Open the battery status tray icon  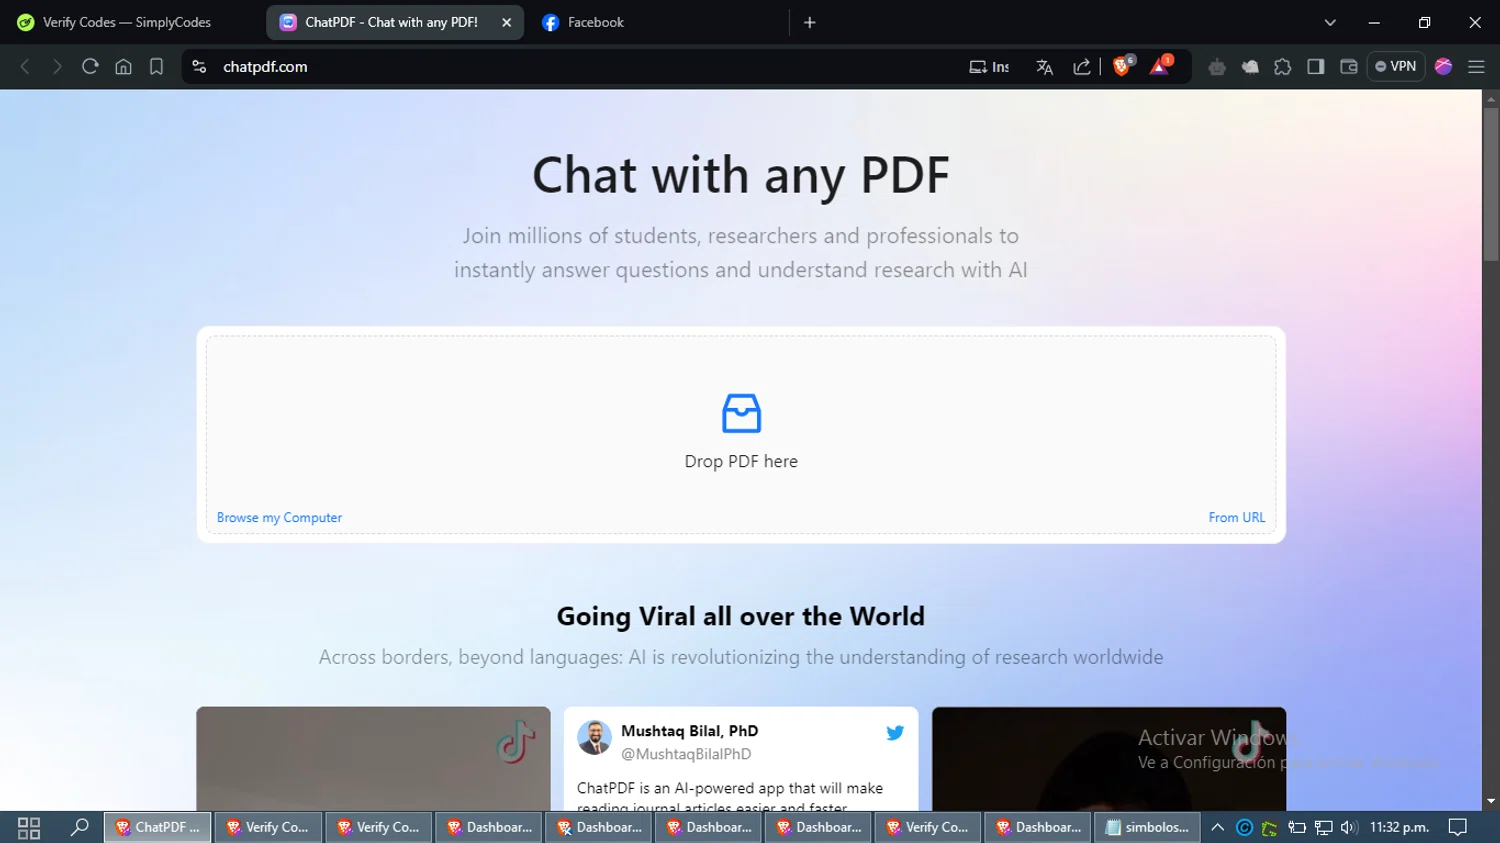point(1297,827)
